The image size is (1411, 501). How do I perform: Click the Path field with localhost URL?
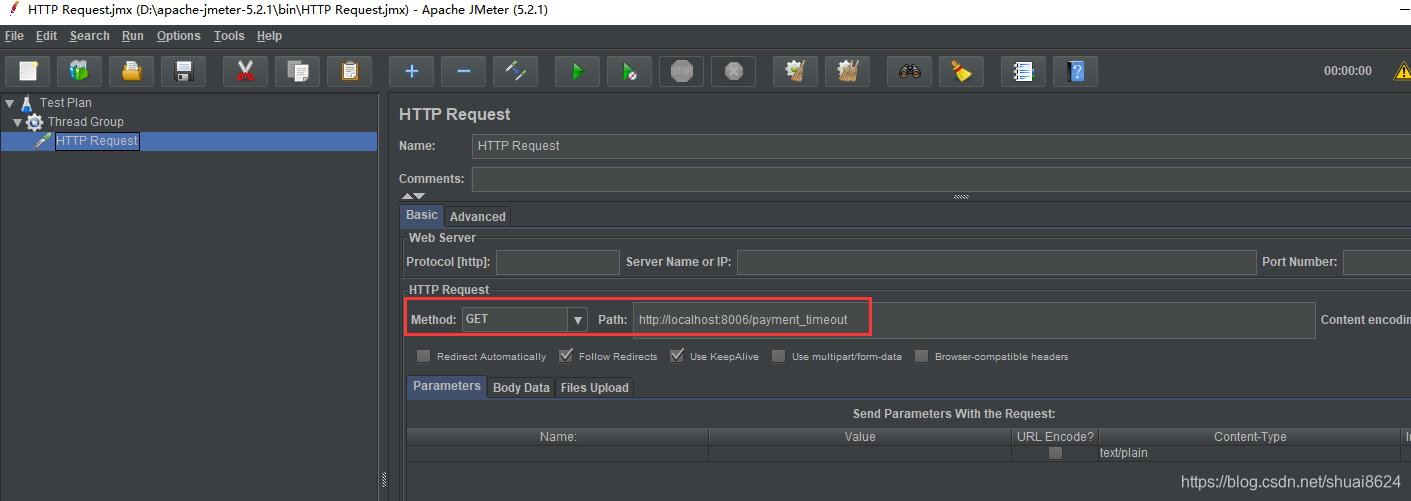pos(974,320)
